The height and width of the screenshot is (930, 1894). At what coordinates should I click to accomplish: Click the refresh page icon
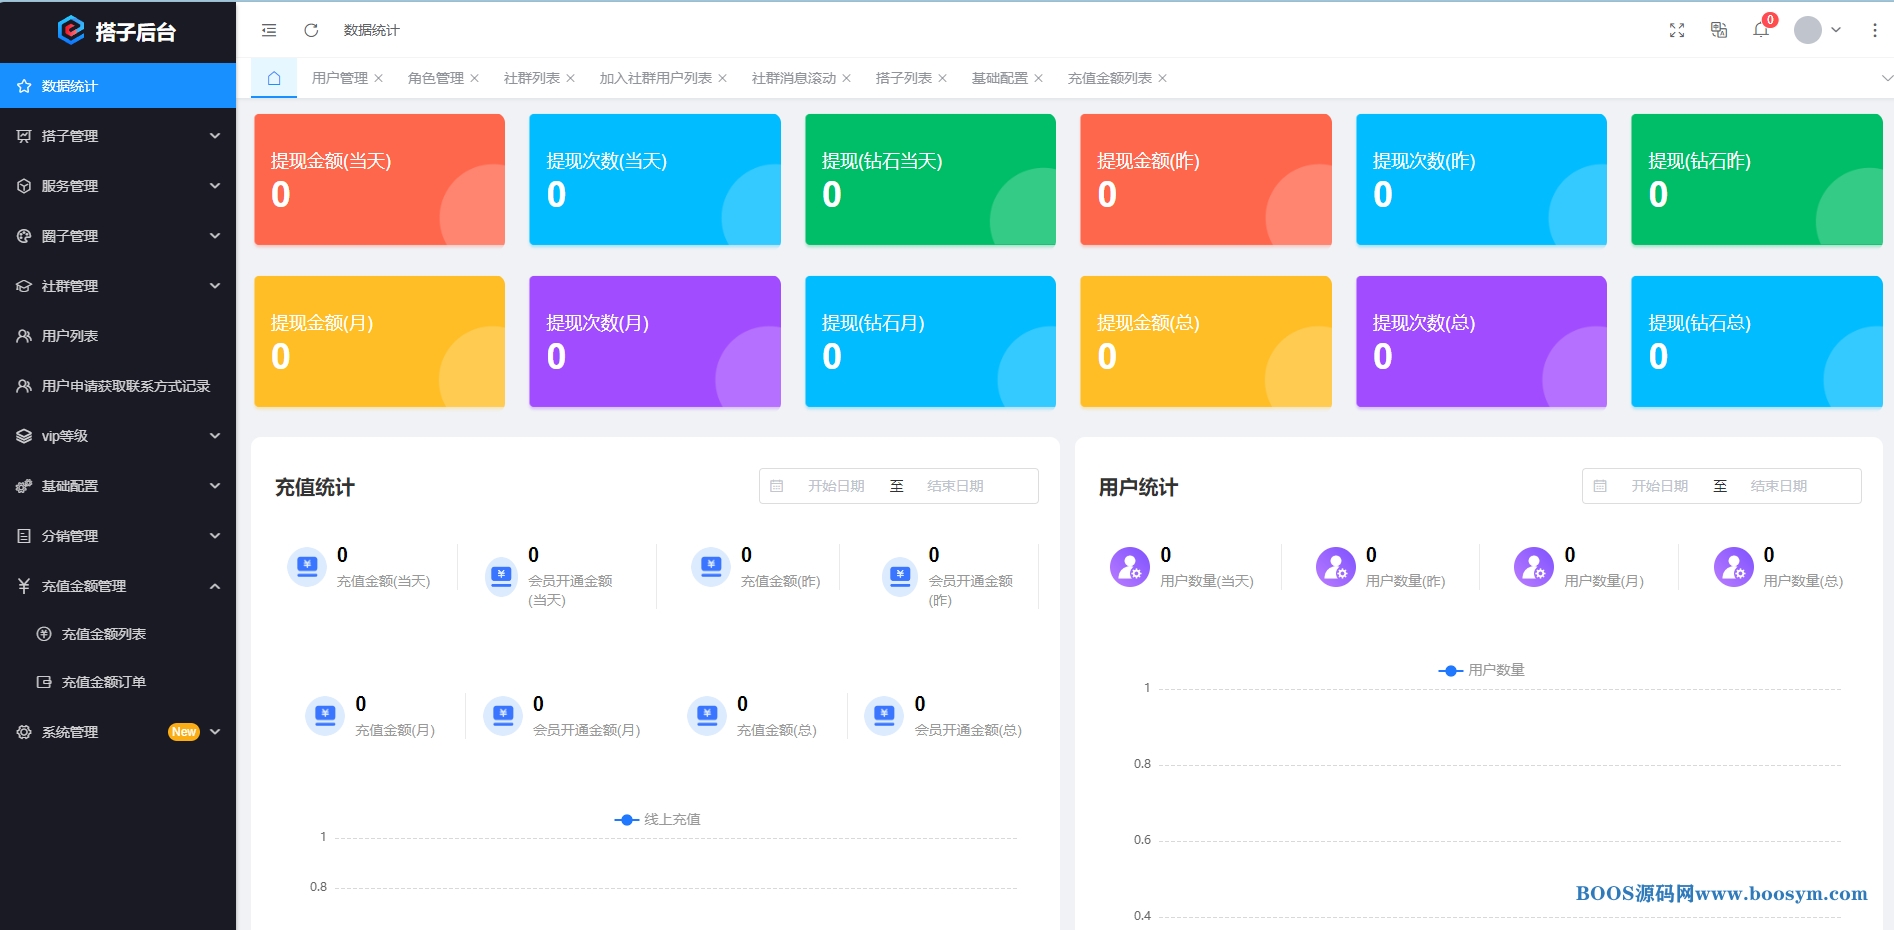[311, 30]
